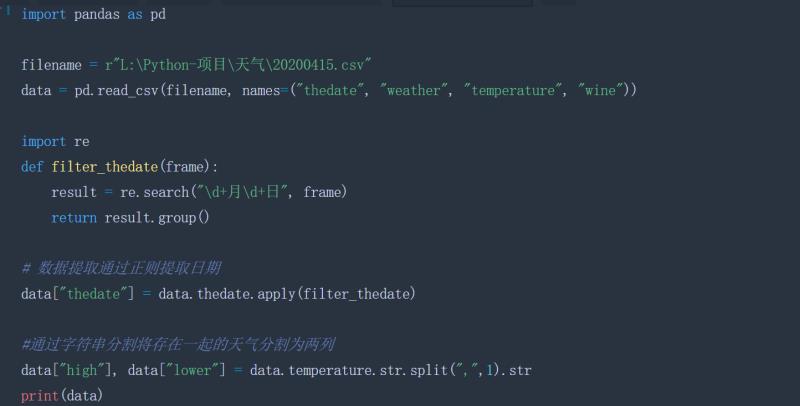Place cursor on the "import re" line
The image size is (800, 406).
click(55, 141)
